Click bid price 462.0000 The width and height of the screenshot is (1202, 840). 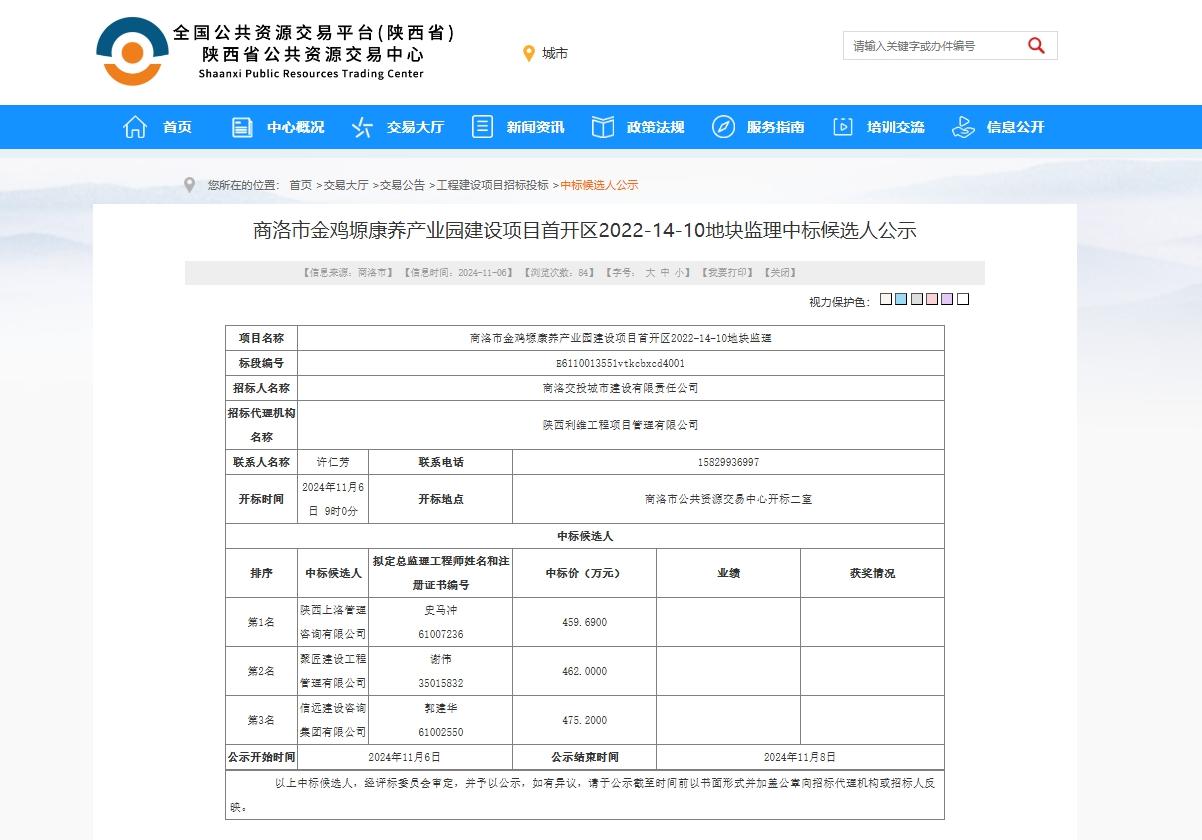pos(585,671)
